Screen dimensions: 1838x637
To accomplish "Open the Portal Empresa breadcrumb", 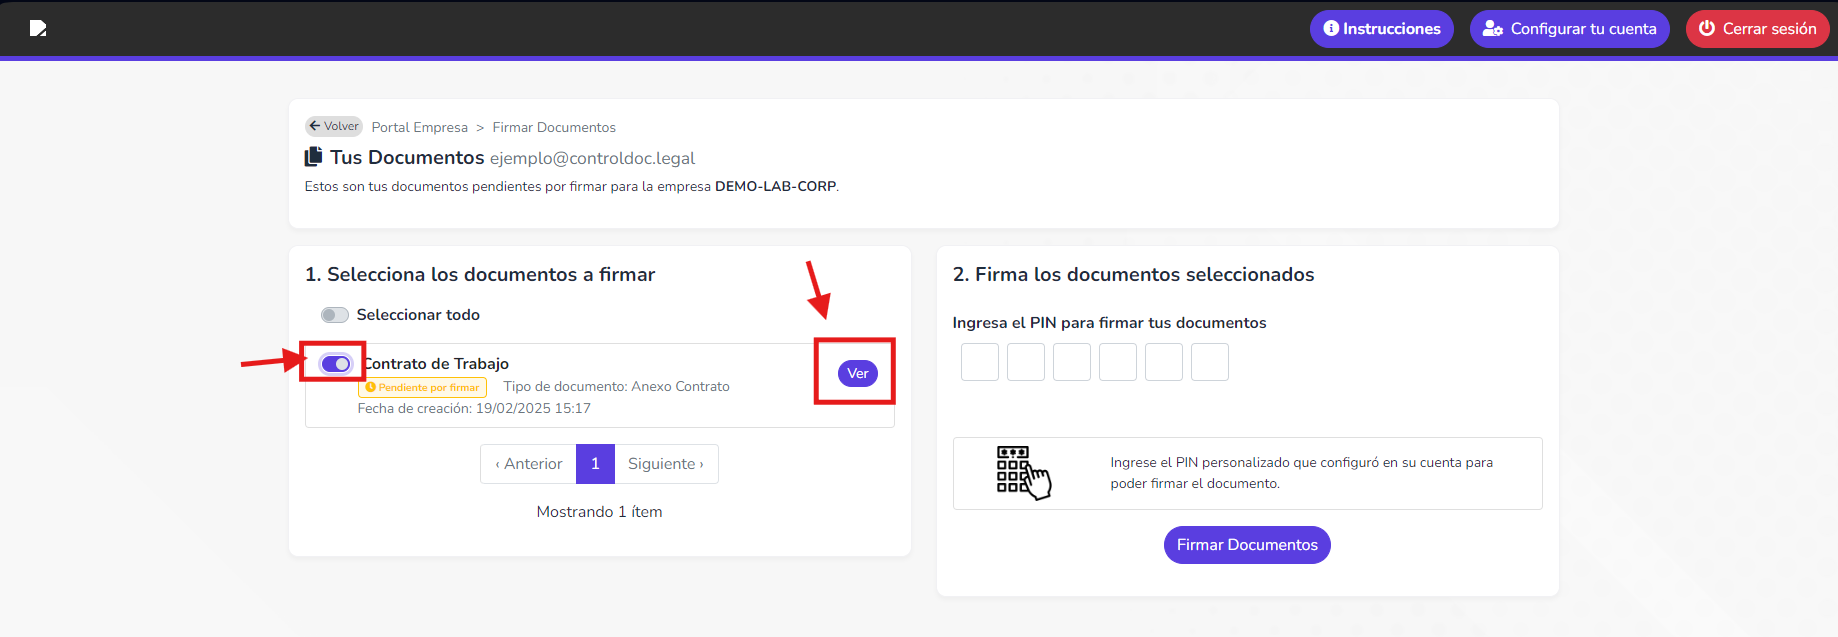I will (x=420, y=127).
